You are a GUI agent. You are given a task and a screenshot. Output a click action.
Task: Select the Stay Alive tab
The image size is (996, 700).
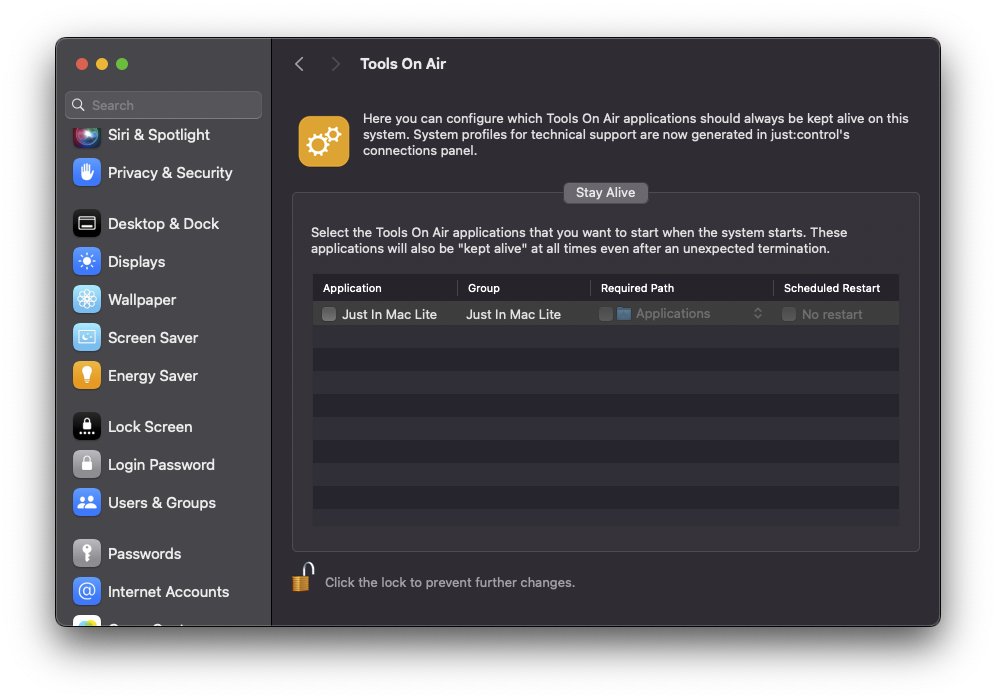point(605,192)
